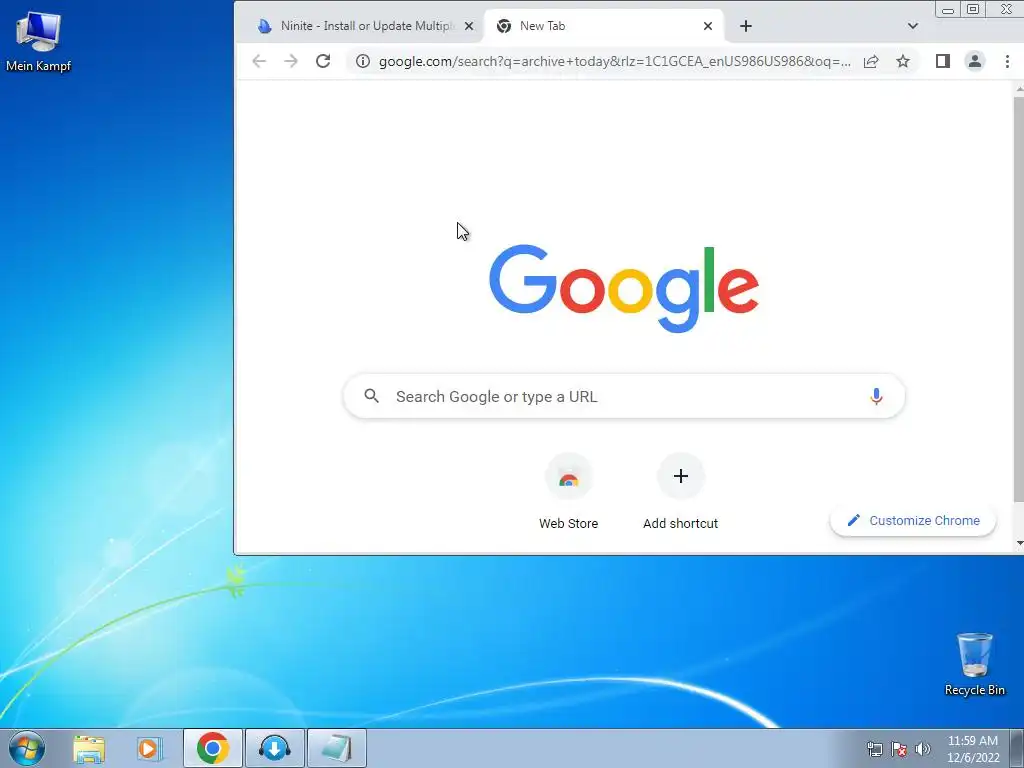The height and width of the screenshot is (768, 1024).
Task: Open Windows Explorer from taskbar
Action: [x=89, y=748]
